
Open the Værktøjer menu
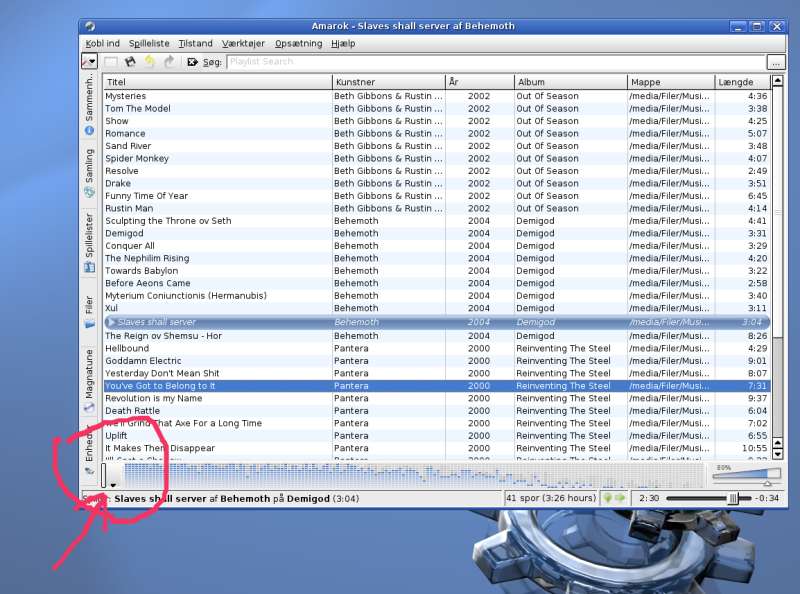[x=243, y=44]
